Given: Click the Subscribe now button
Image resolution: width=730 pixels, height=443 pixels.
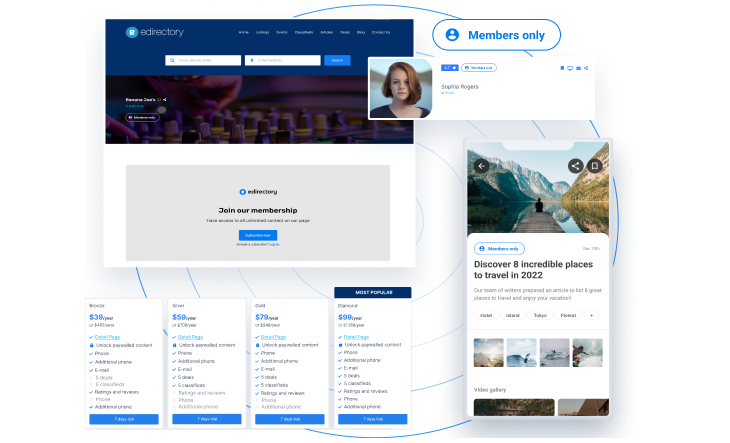Looking at the screenshot, I should click(x=259, y=234).
